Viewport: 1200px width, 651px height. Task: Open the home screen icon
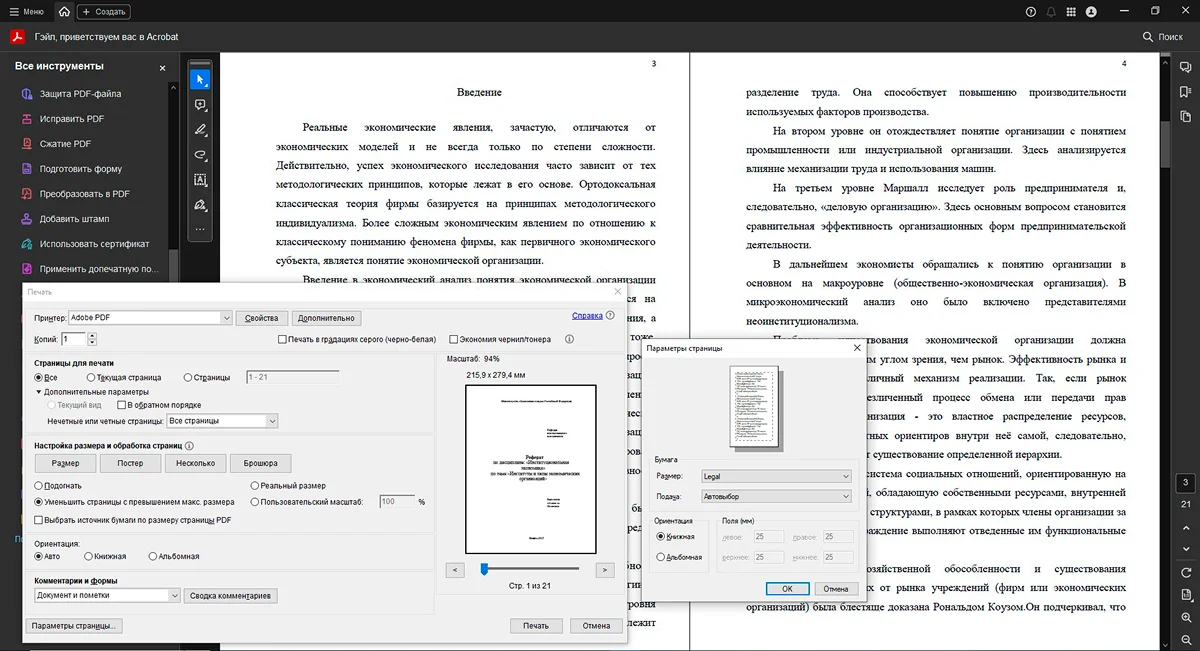point(64,12)
